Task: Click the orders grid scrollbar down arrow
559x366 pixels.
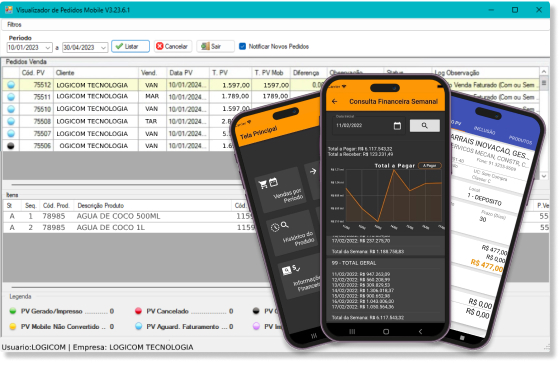Action: (544, 176)
